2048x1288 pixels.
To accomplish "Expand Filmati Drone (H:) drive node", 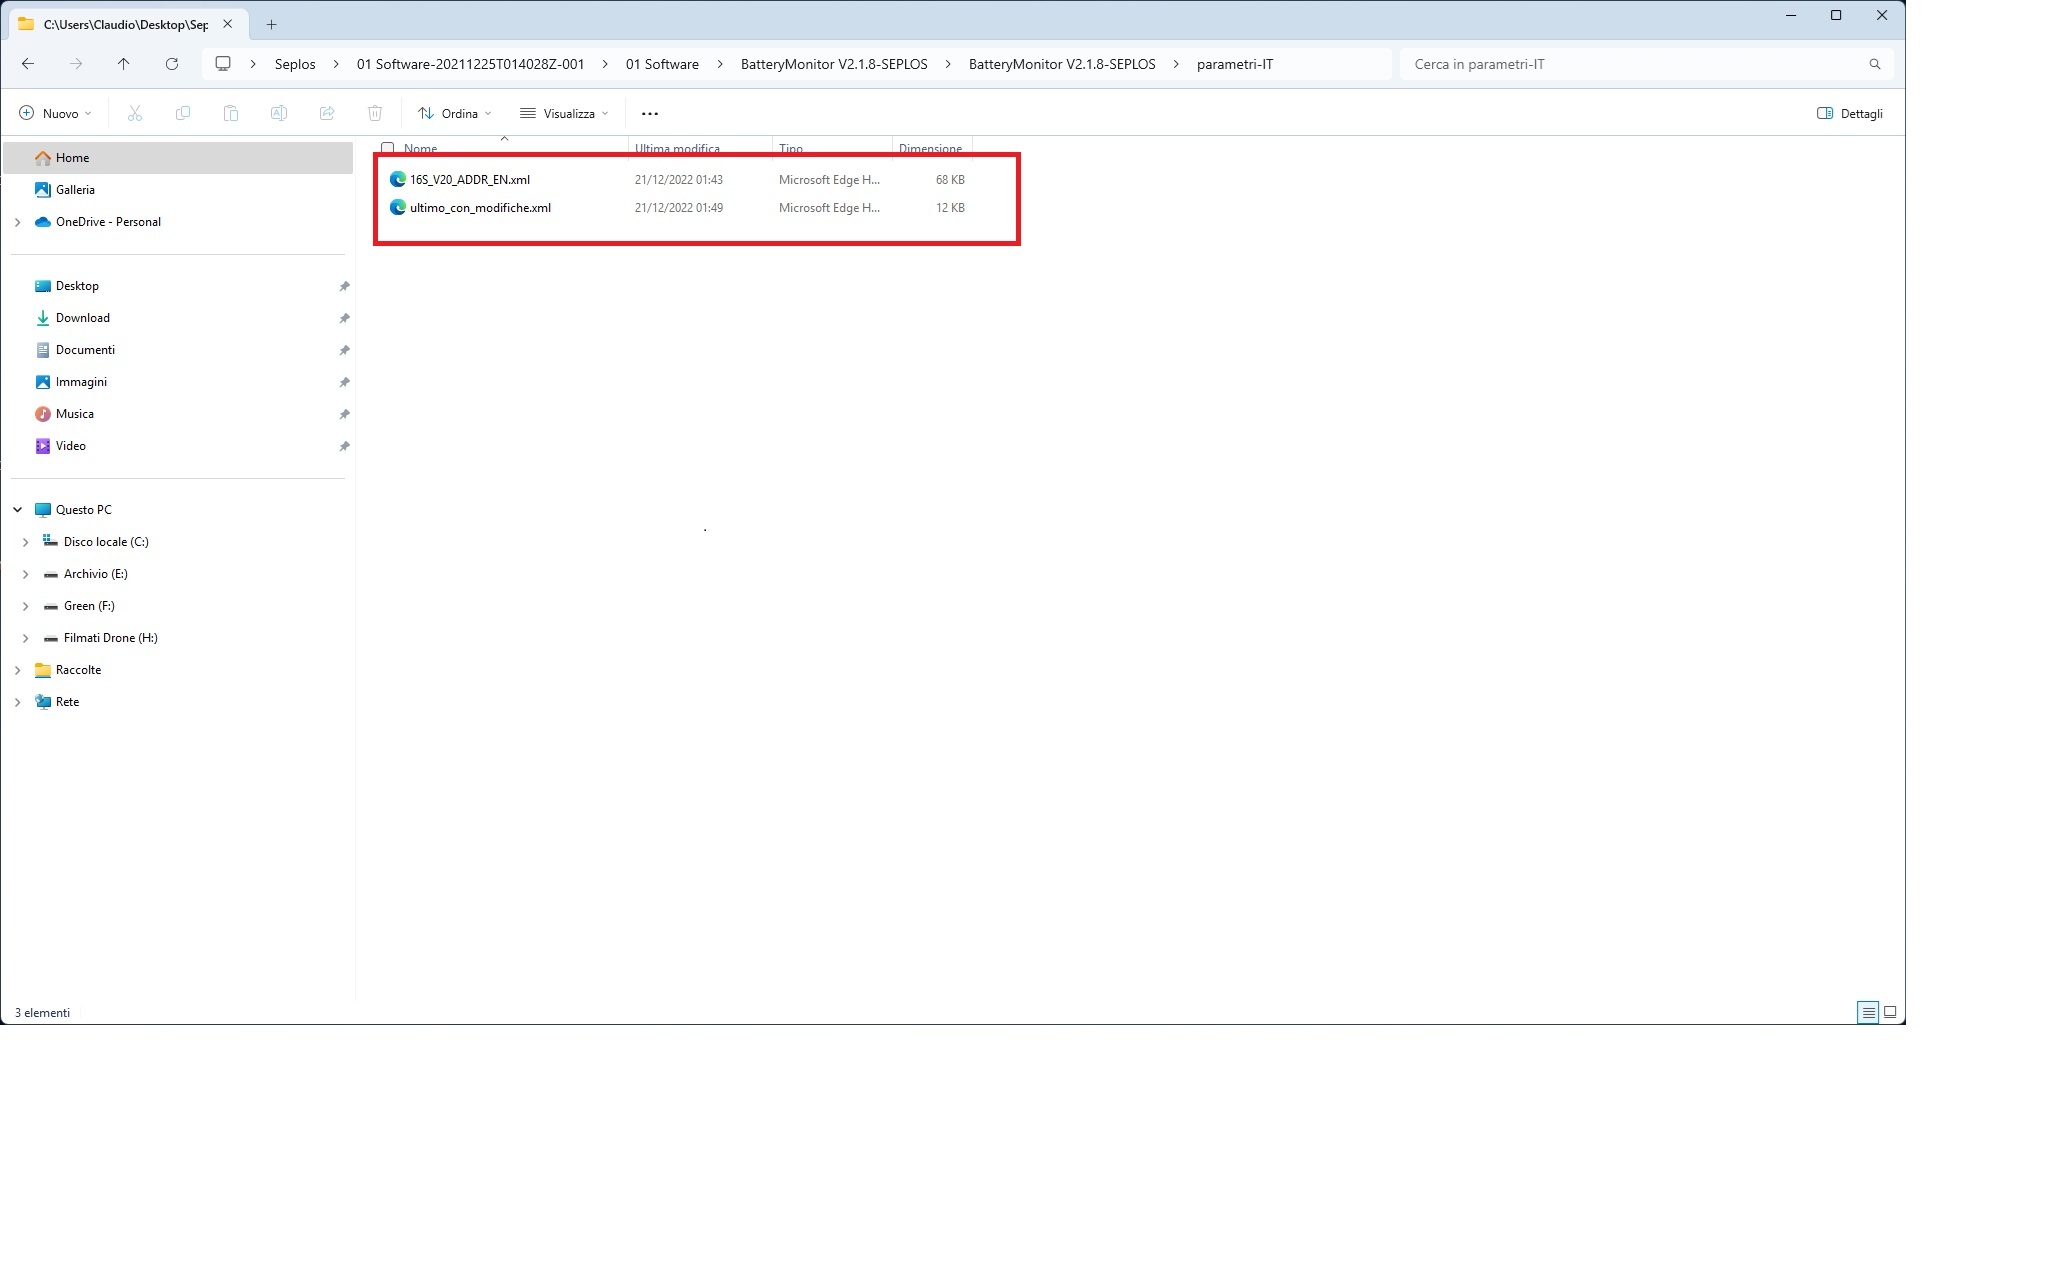I will 25,638.
